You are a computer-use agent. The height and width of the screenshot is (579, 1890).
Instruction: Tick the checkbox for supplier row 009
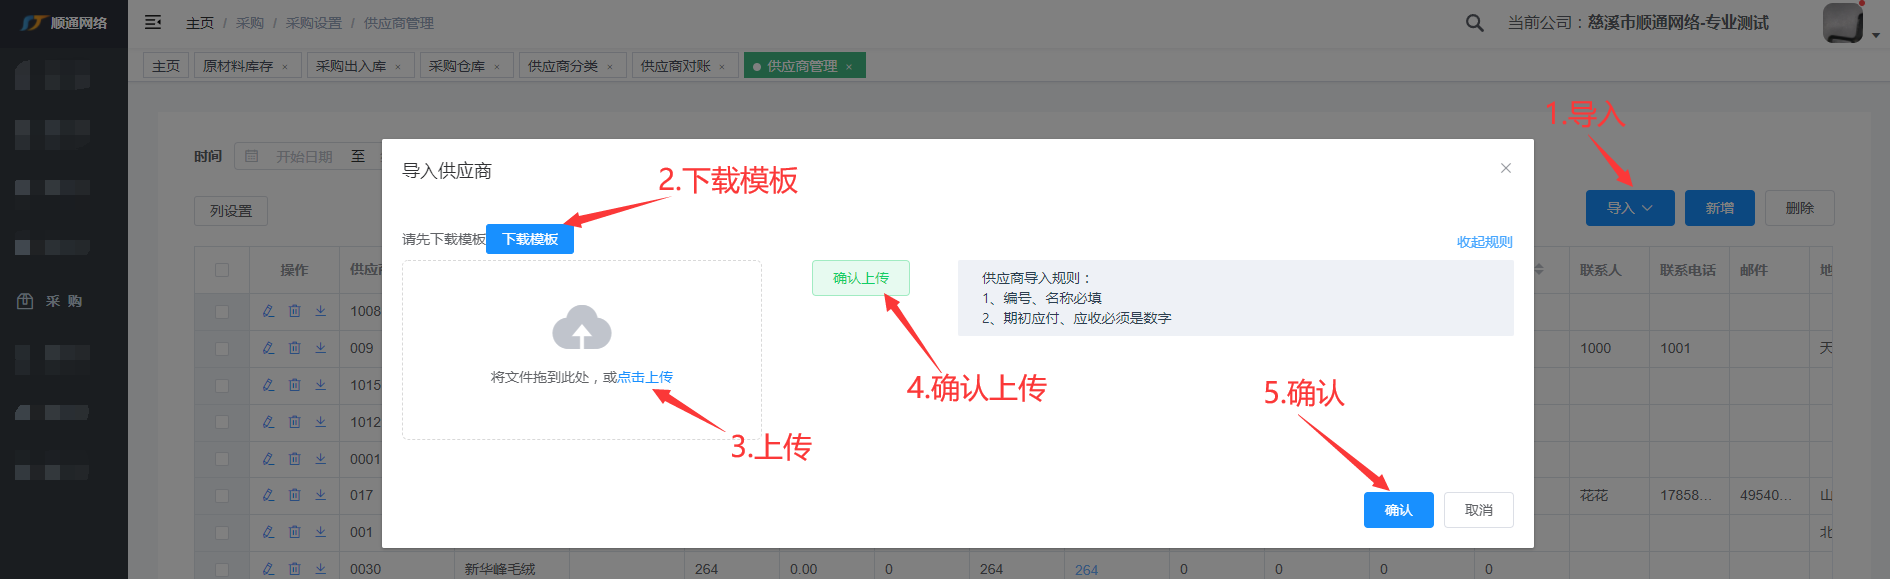pos(222,349)
